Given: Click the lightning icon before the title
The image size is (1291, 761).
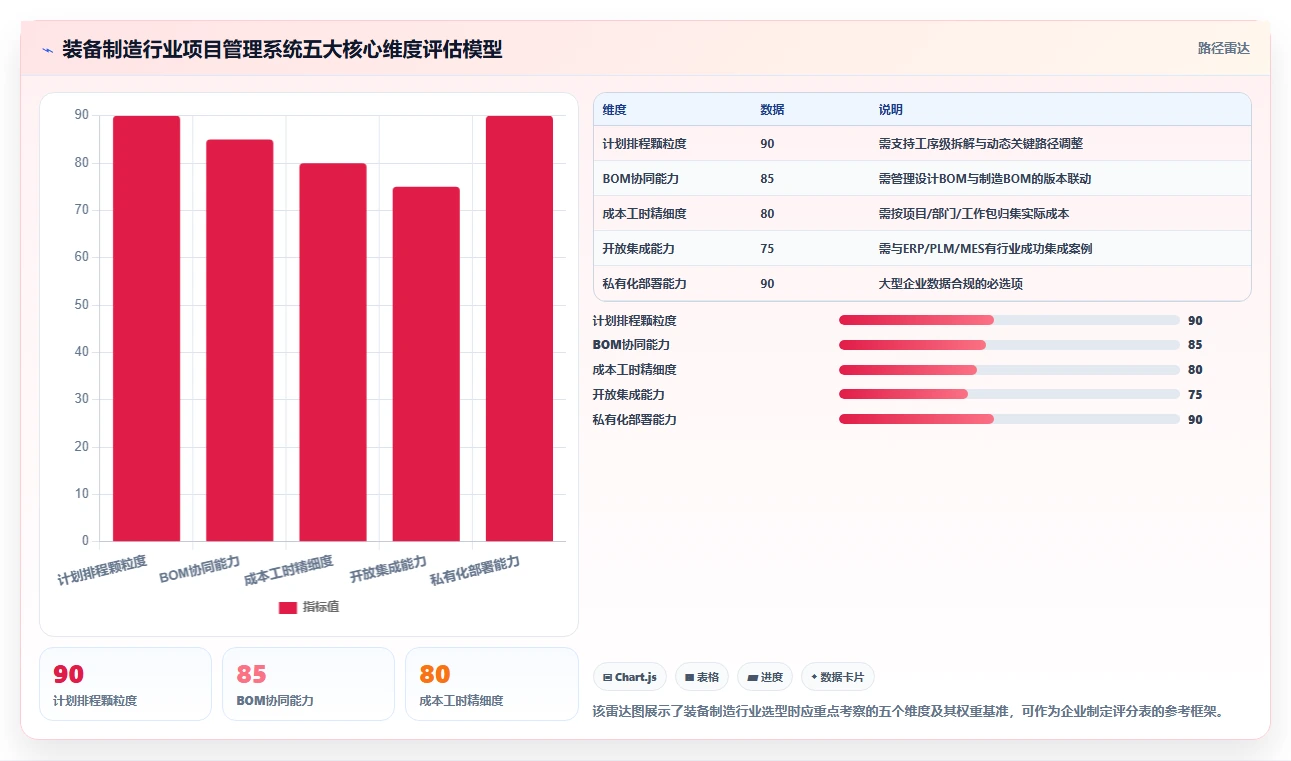Looking at the screenshot, I should pyautogui.click(x=48, y=50).
